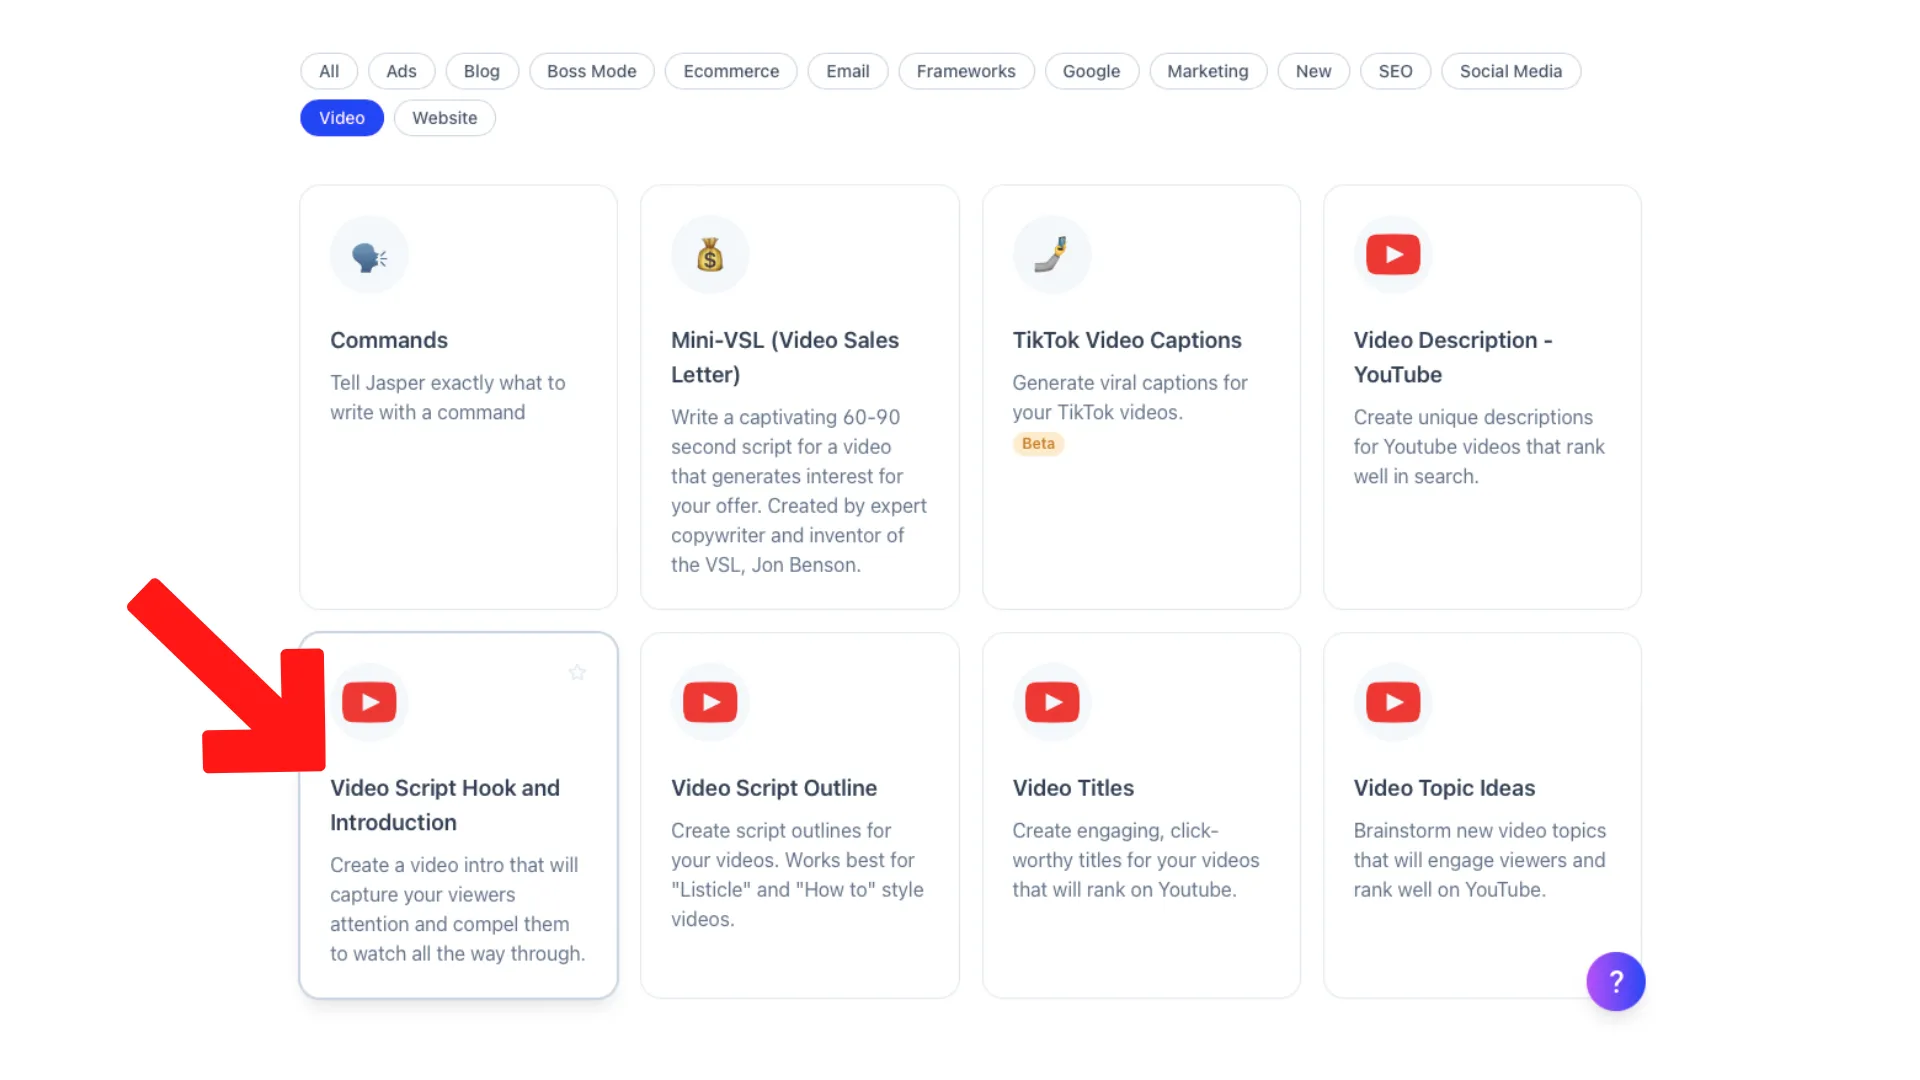Click the YouTube icon on Video Description card
Viewport: 1920px width, 1080px height.
click(x=1393, y=254)
